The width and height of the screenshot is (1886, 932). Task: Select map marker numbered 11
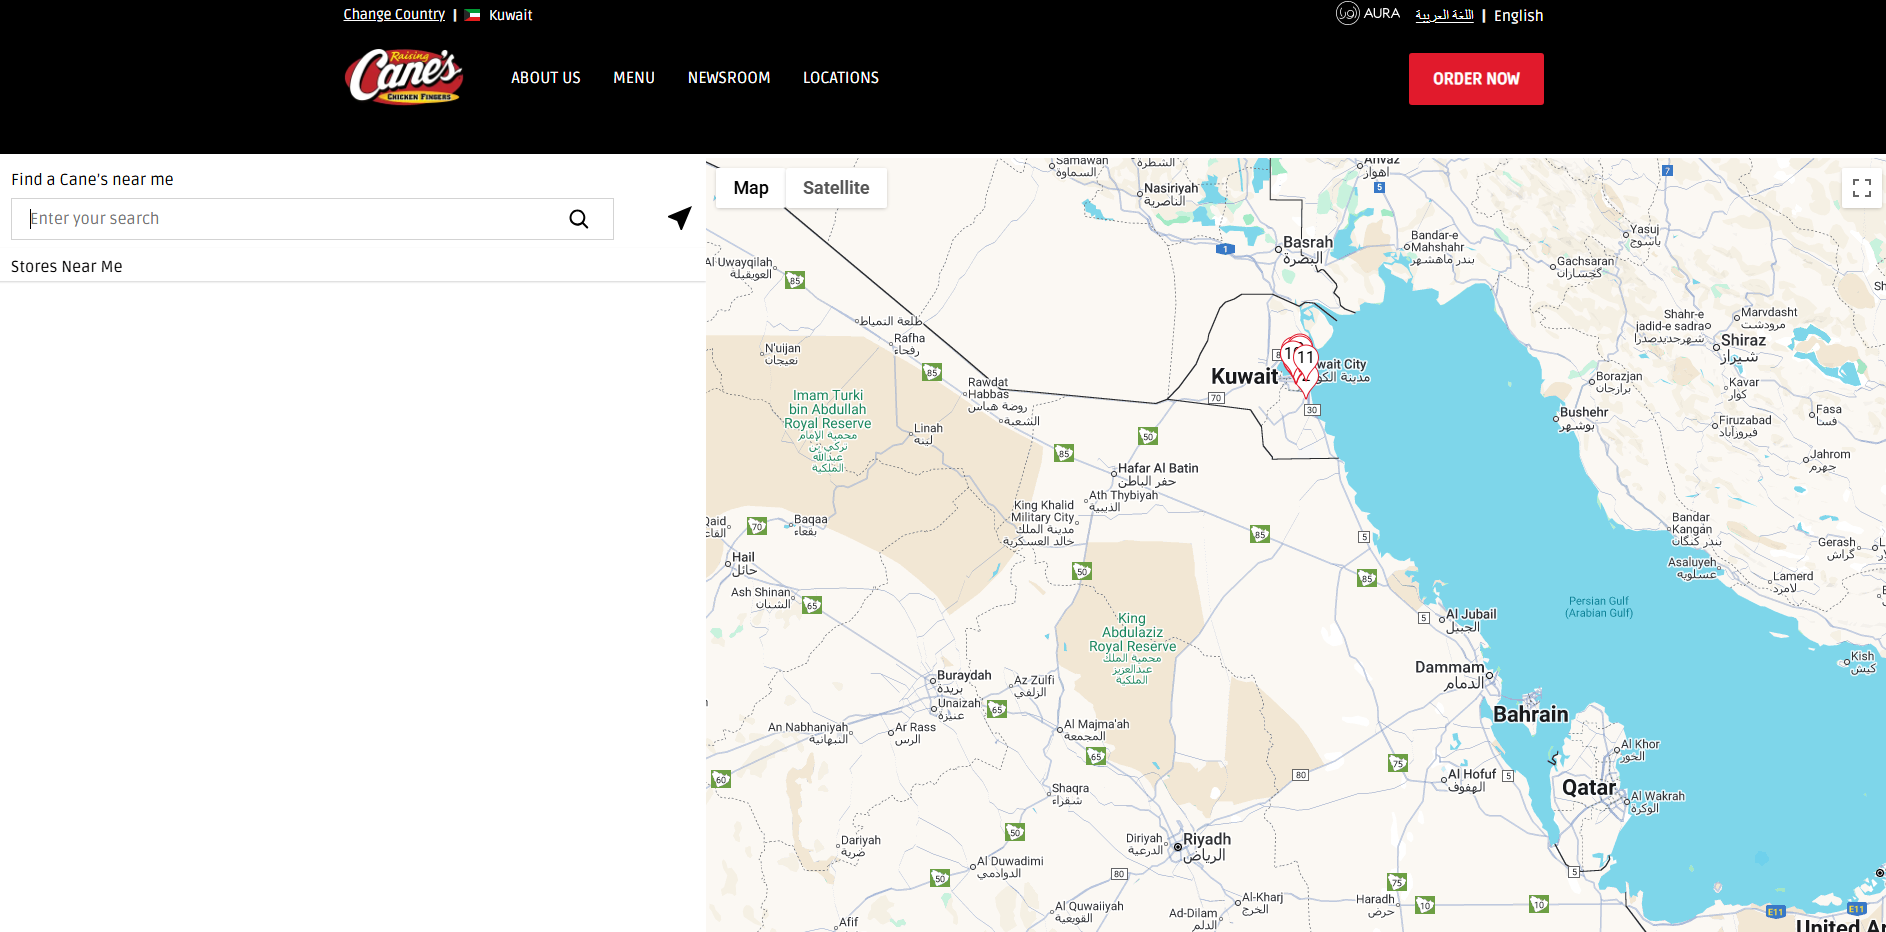tap(1305, 358)
